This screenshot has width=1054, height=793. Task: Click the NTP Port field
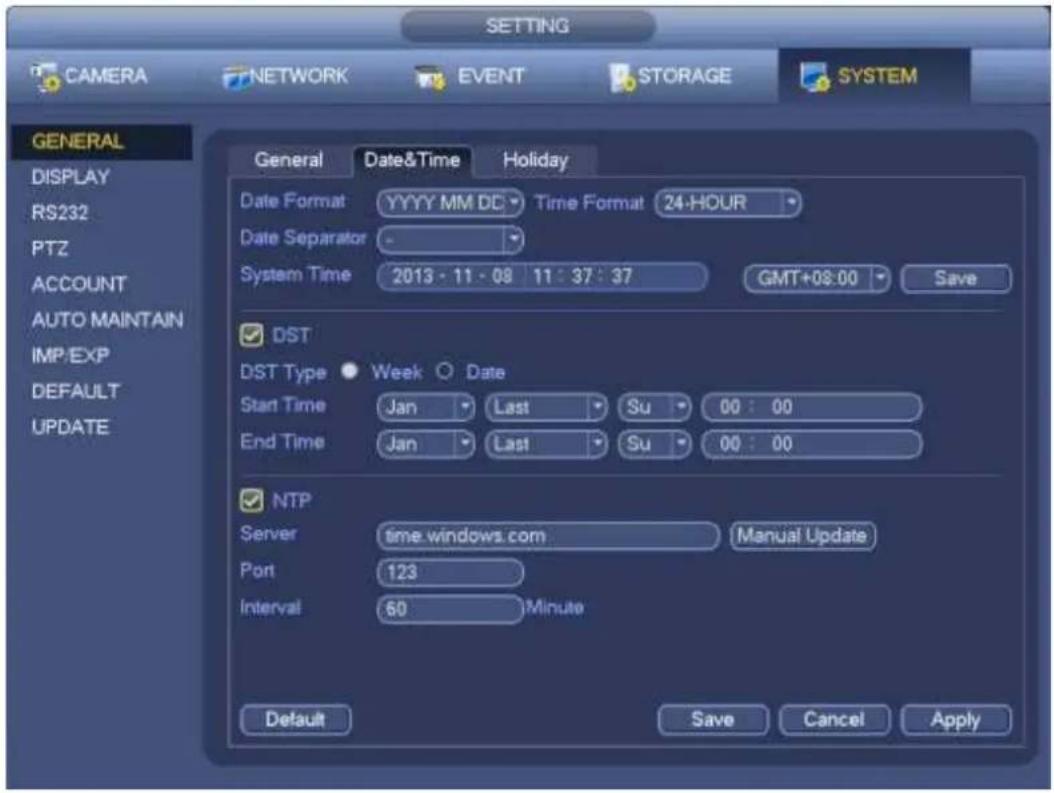point(450,573)
